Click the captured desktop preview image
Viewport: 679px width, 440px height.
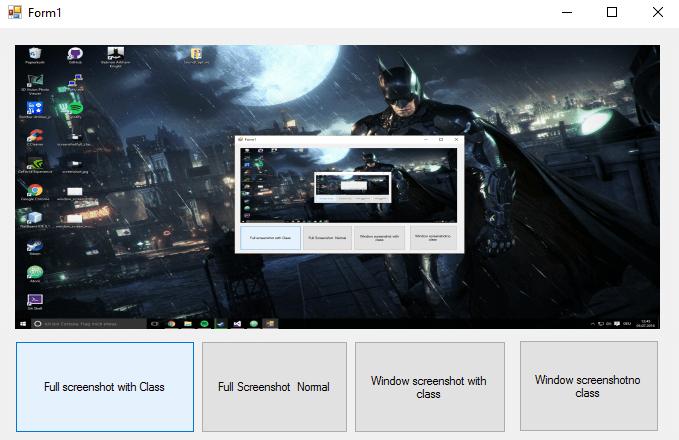click(337, 187)
